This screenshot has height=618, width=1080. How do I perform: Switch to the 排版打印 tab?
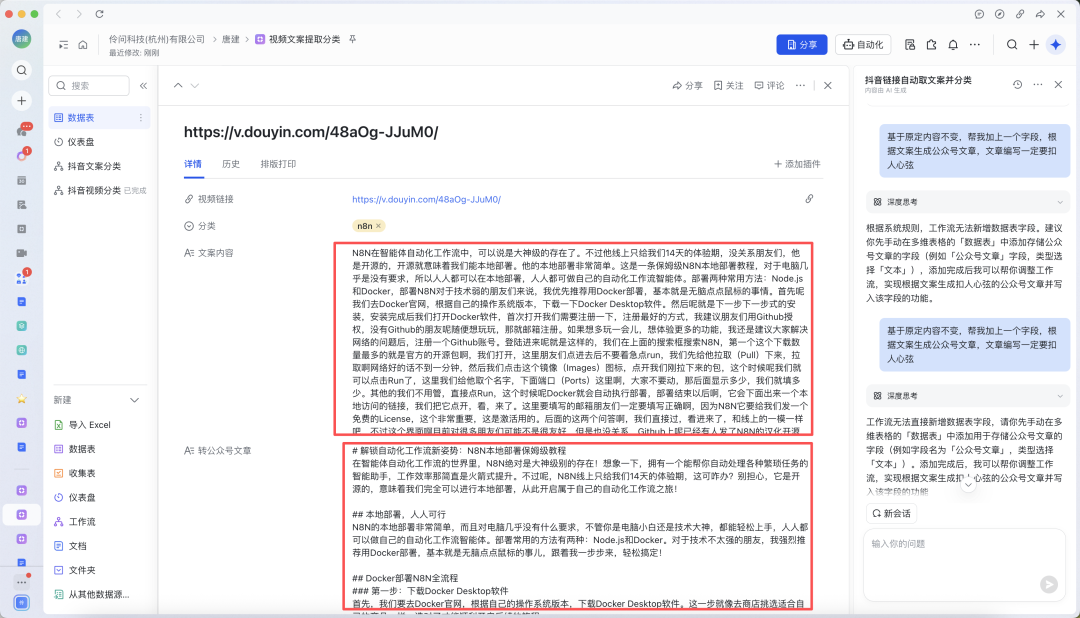[278, 164]
